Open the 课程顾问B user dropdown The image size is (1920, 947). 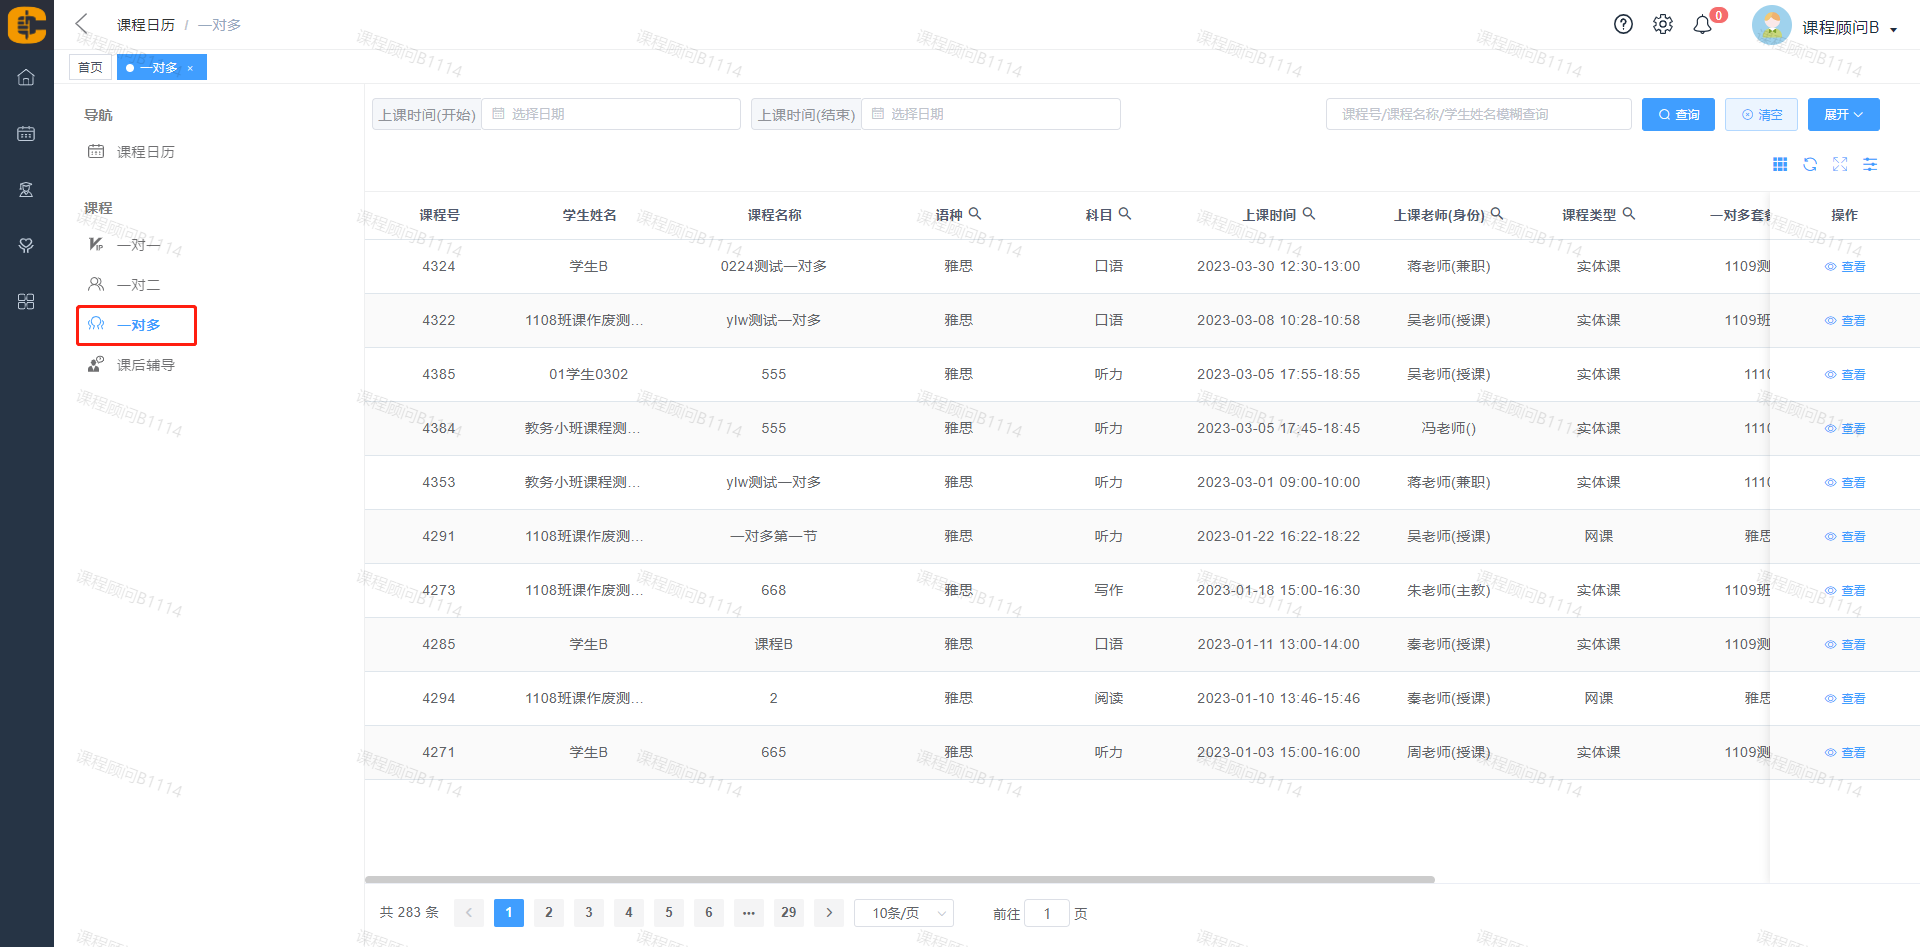tap(1848, 28)
